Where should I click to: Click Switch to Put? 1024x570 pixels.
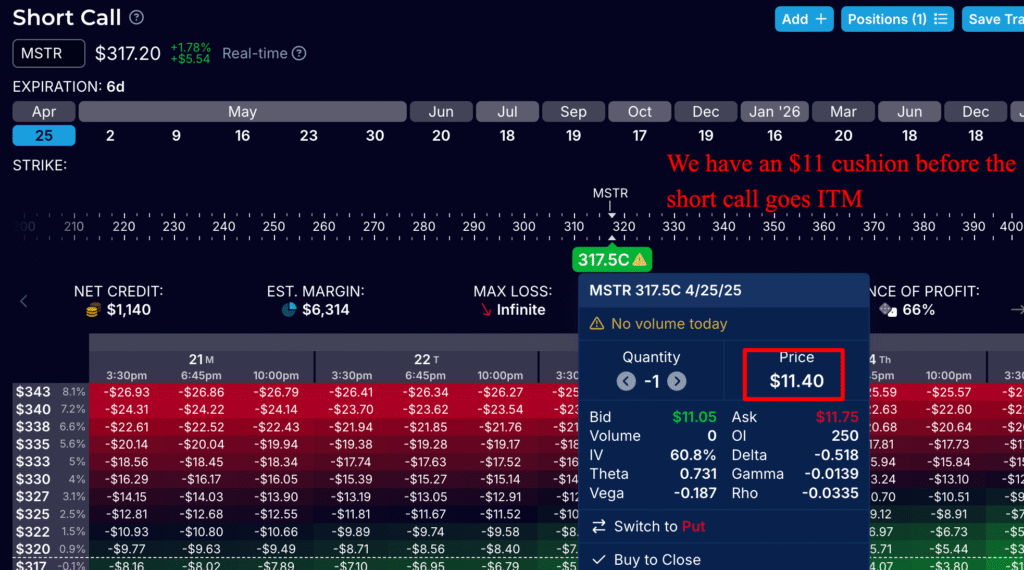[659, 526]
